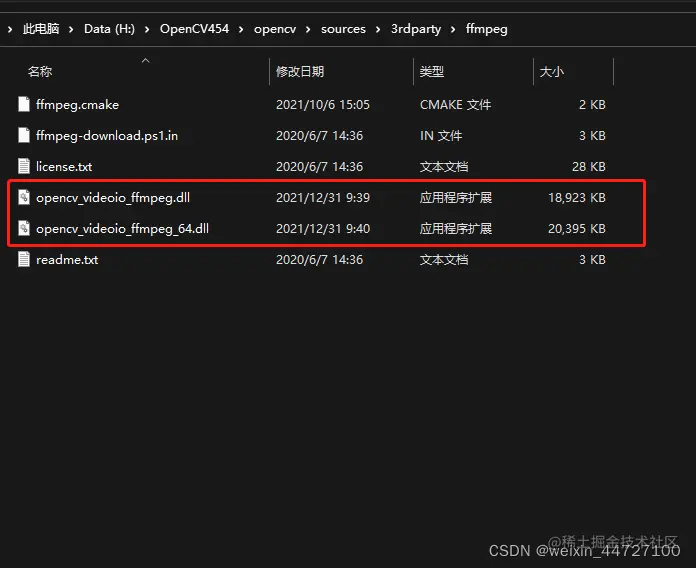Sort by 名称 column header
This screenshot has height=568, width=696.
(x=40, y=71)
